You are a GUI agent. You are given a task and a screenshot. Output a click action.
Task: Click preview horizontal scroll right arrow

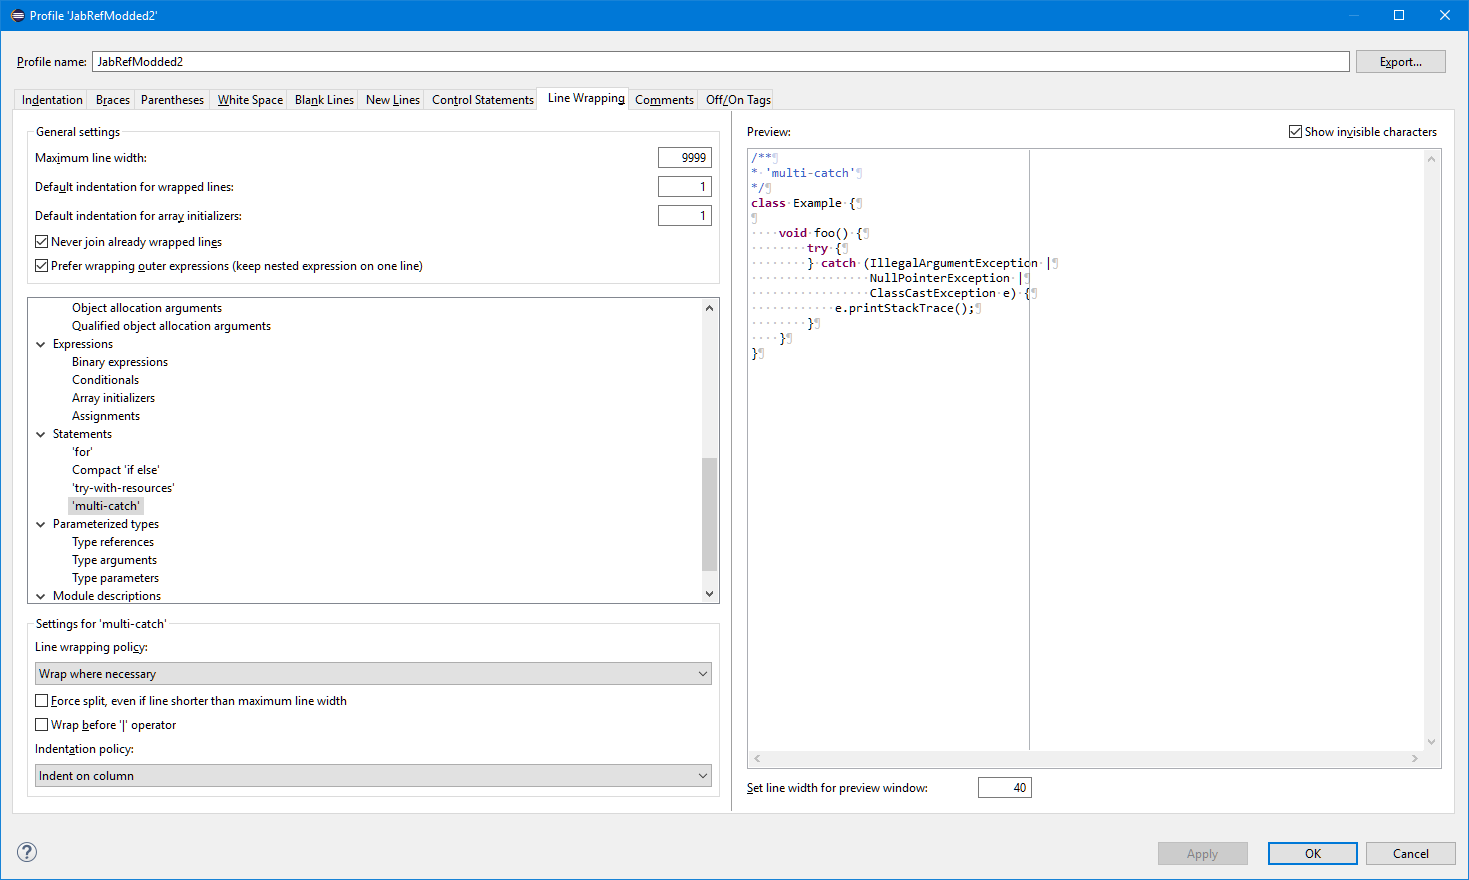pyautogui.click(x=1415, y=759)
